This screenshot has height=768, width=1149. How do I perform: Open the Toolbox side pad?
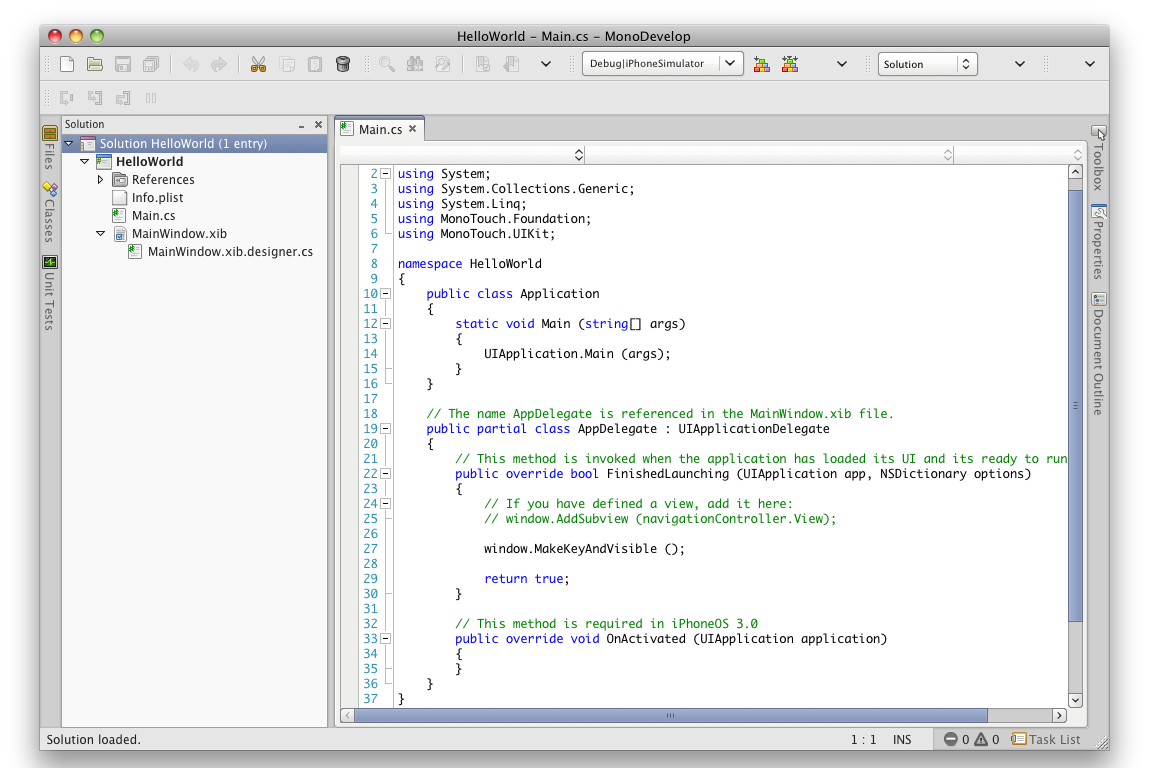1098,158
